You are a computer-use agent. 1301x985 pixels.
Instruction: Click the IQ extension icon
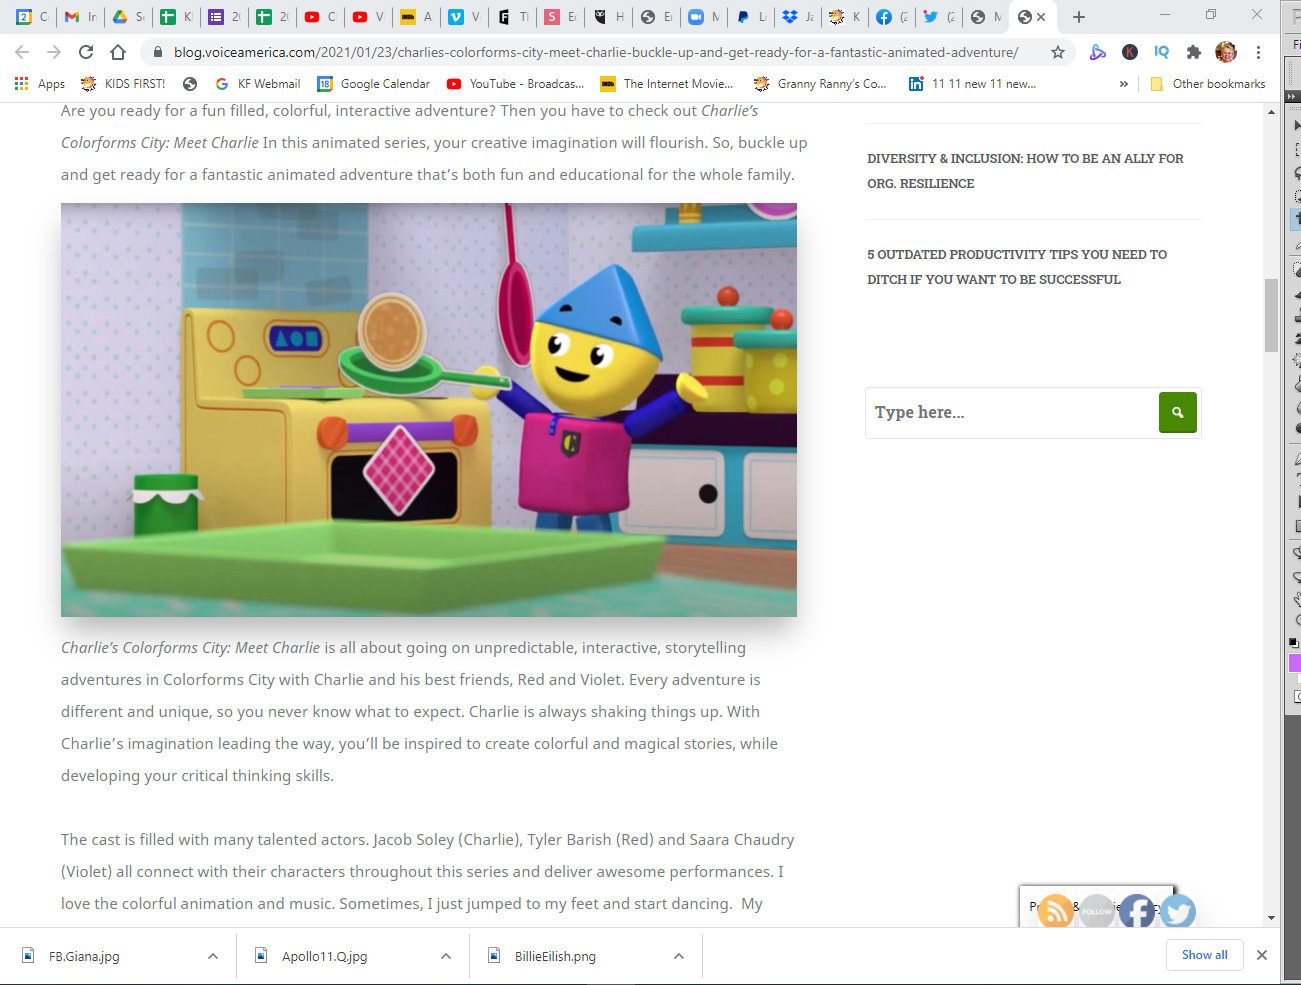click(1161, 52)
